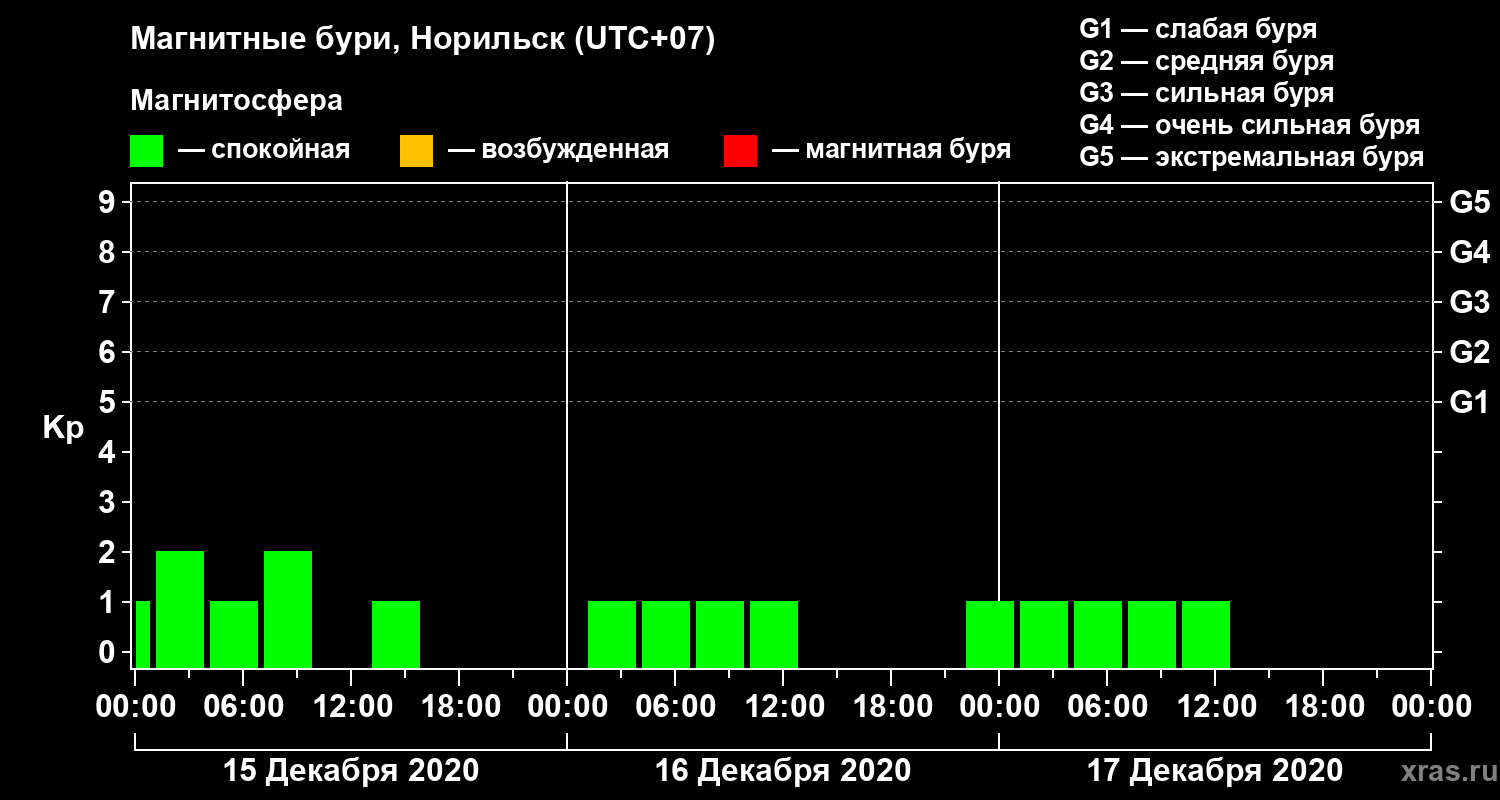The width and height of the screenshot is (1500, 800).
Task: Click the G3 label on right axis
Action: click(1470, 302)
